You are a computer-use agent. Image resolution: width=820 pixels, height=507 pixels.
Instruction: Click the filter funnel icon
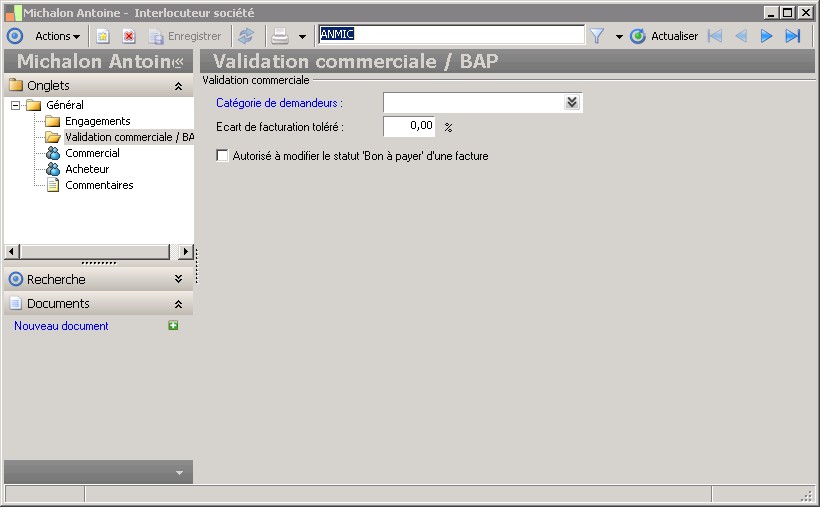point(597,36)
